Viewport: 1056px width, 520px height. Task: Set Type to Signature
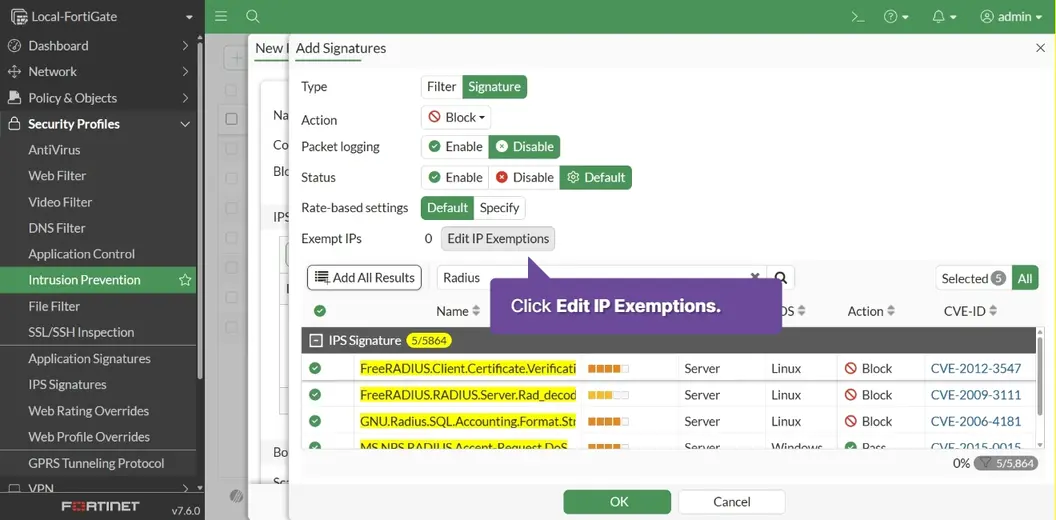(494, 87)
